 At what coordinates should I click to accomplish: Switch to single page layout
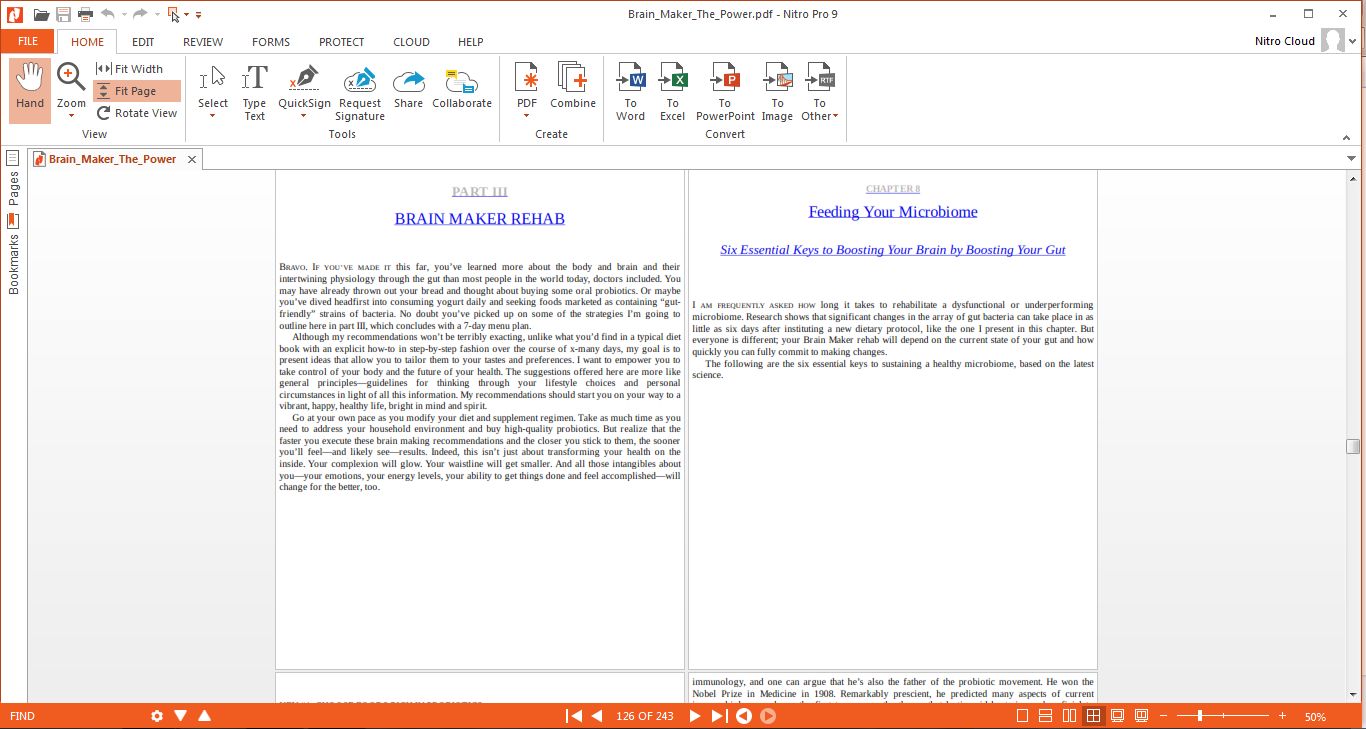1022,716
